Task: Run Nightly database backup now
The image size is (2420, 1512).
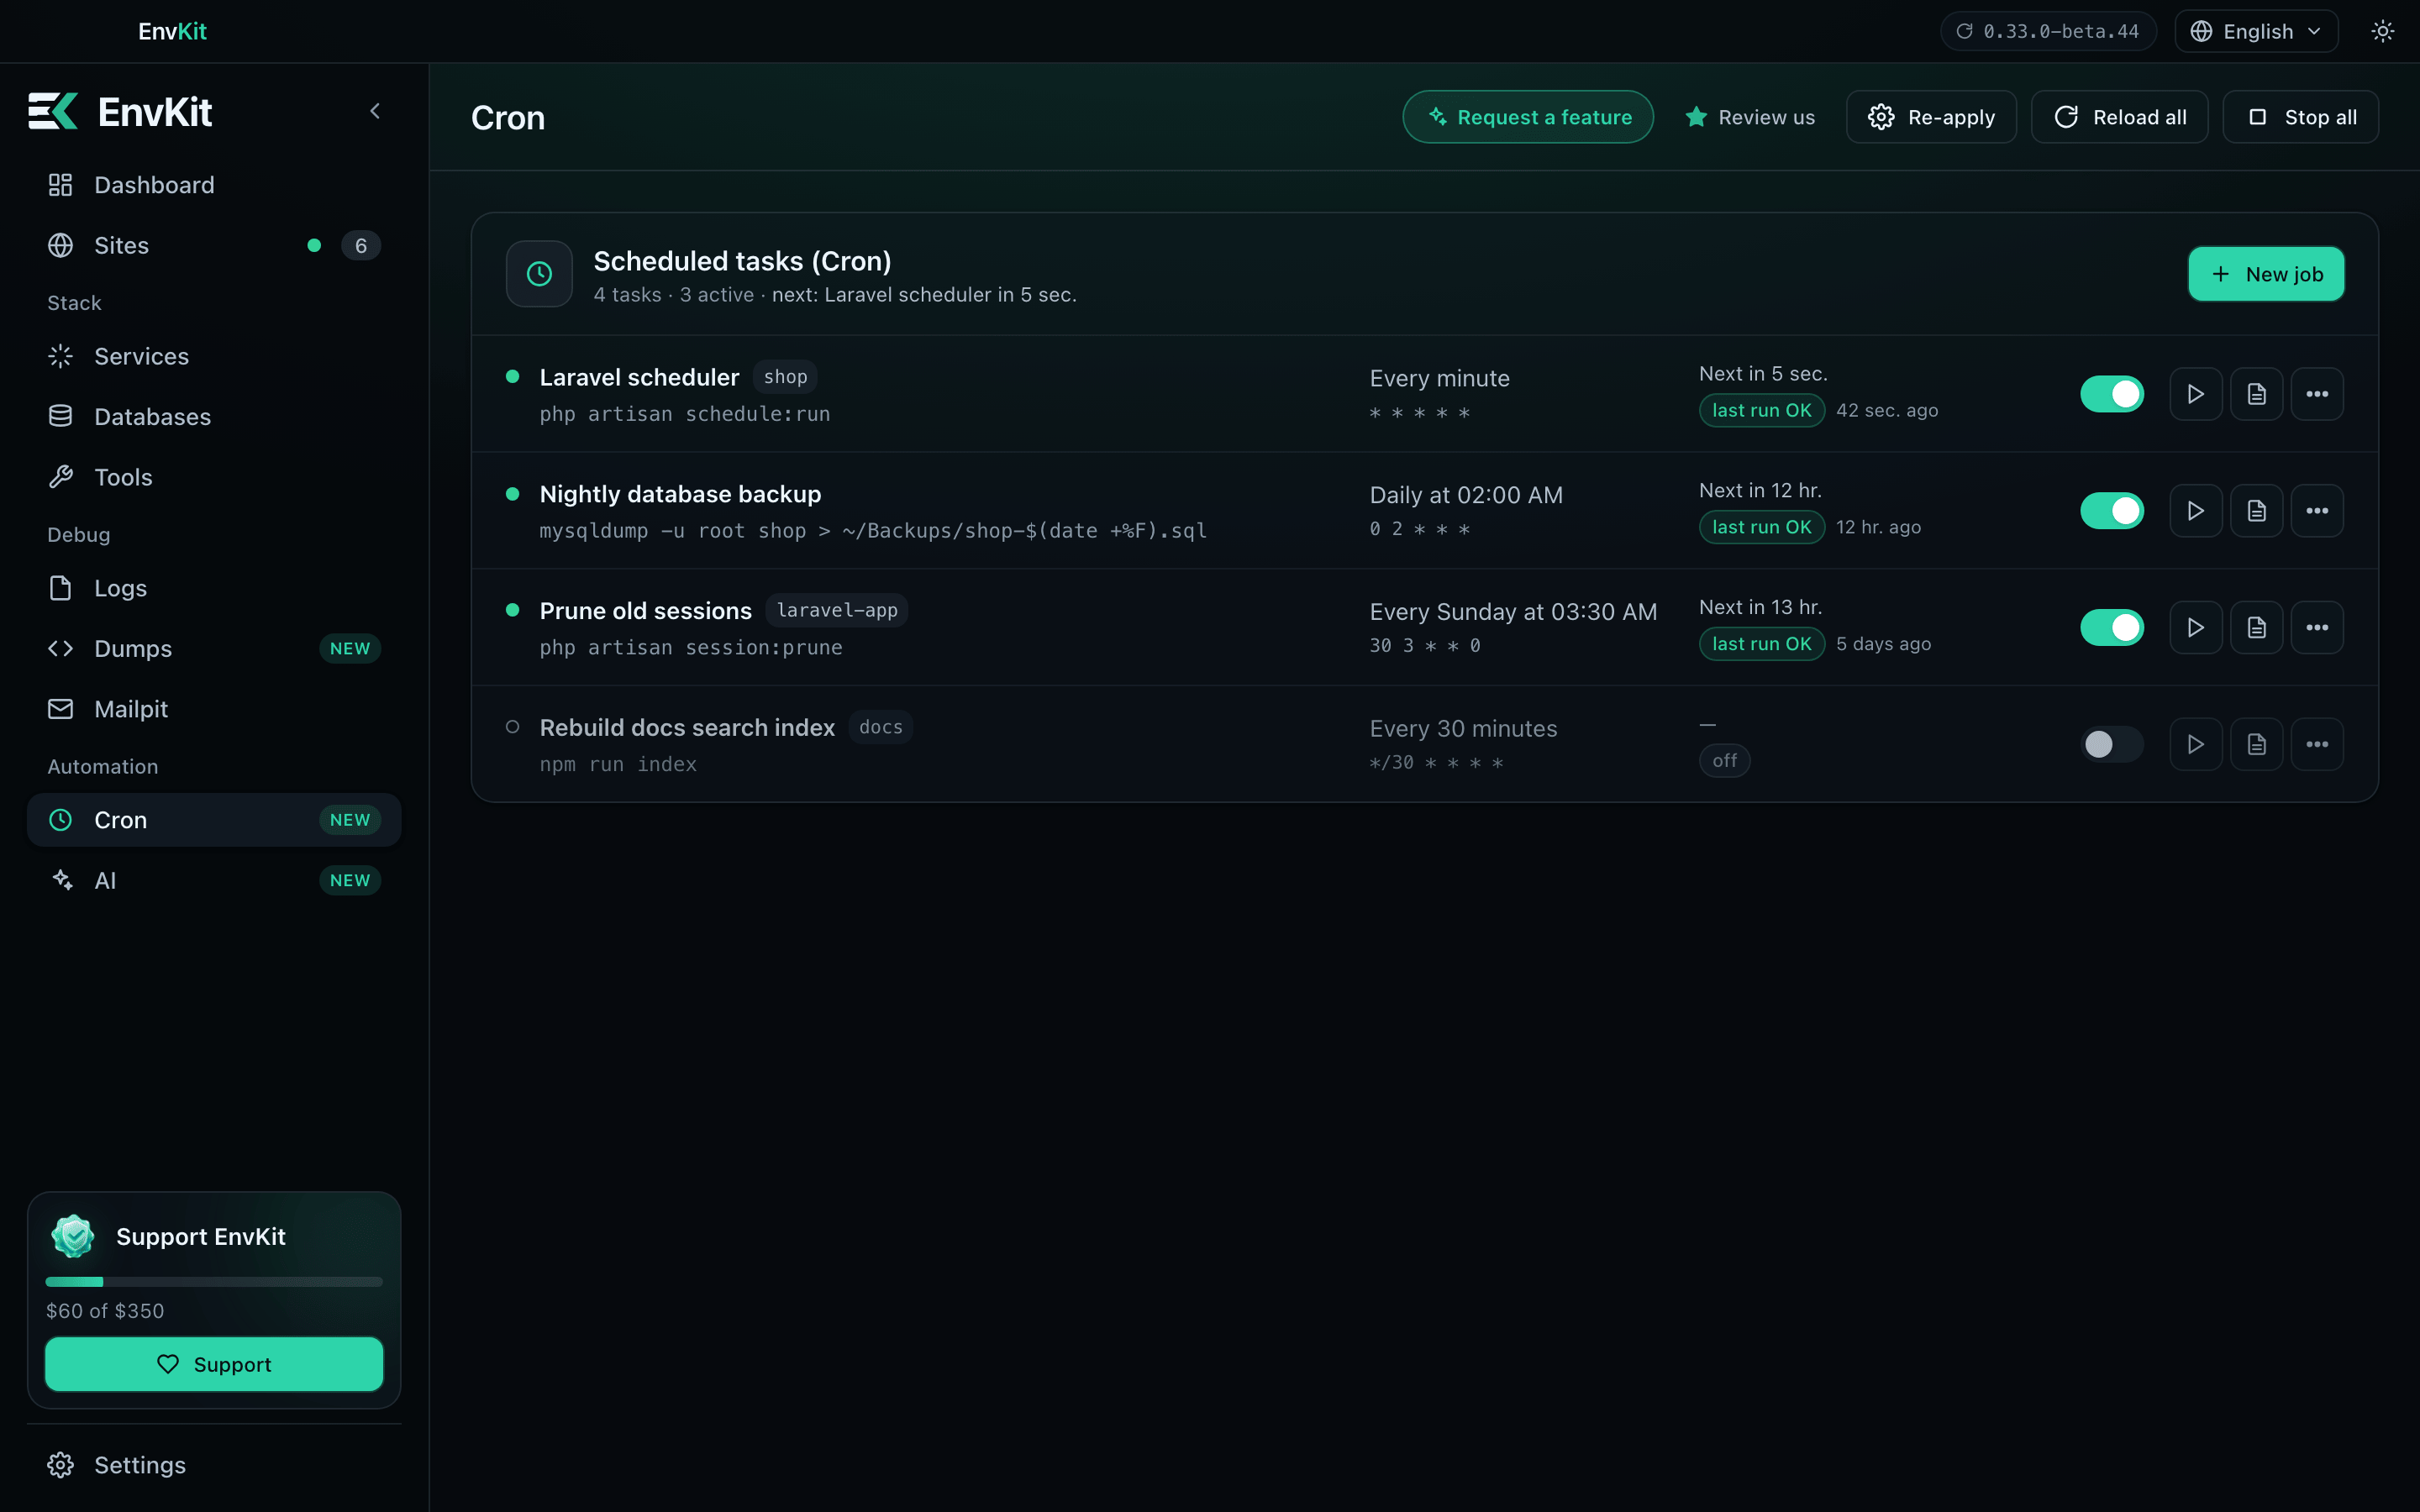Action: (x=2195, y=511)
